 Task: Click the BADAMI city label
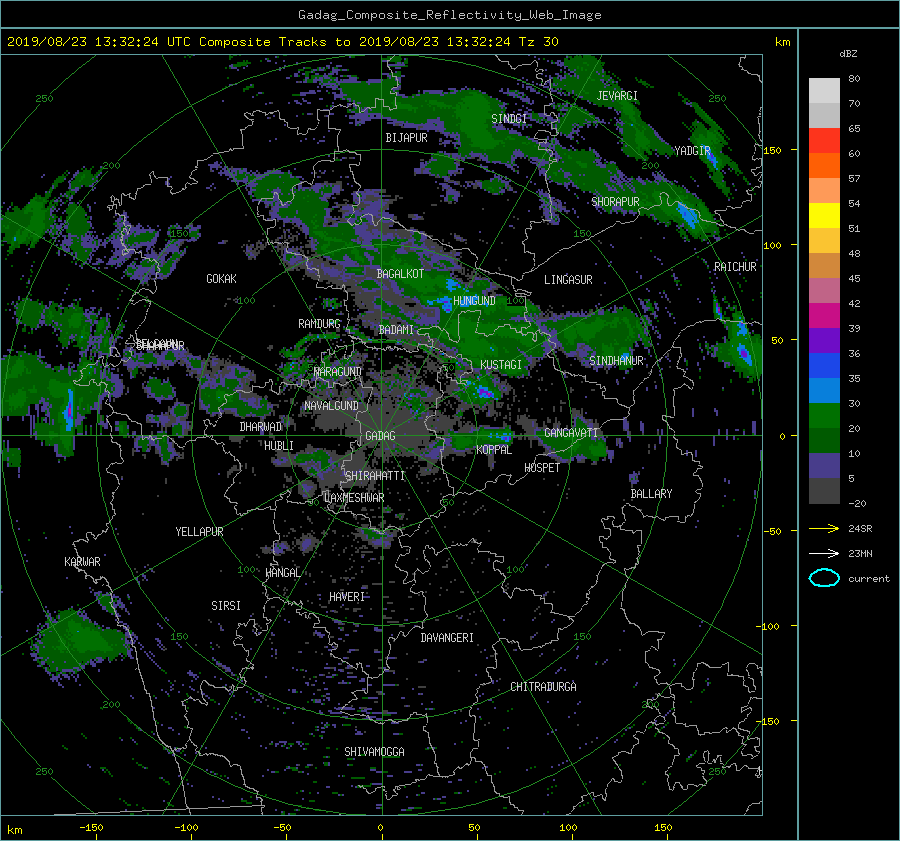pyautogui.click(x=396, y=330)
